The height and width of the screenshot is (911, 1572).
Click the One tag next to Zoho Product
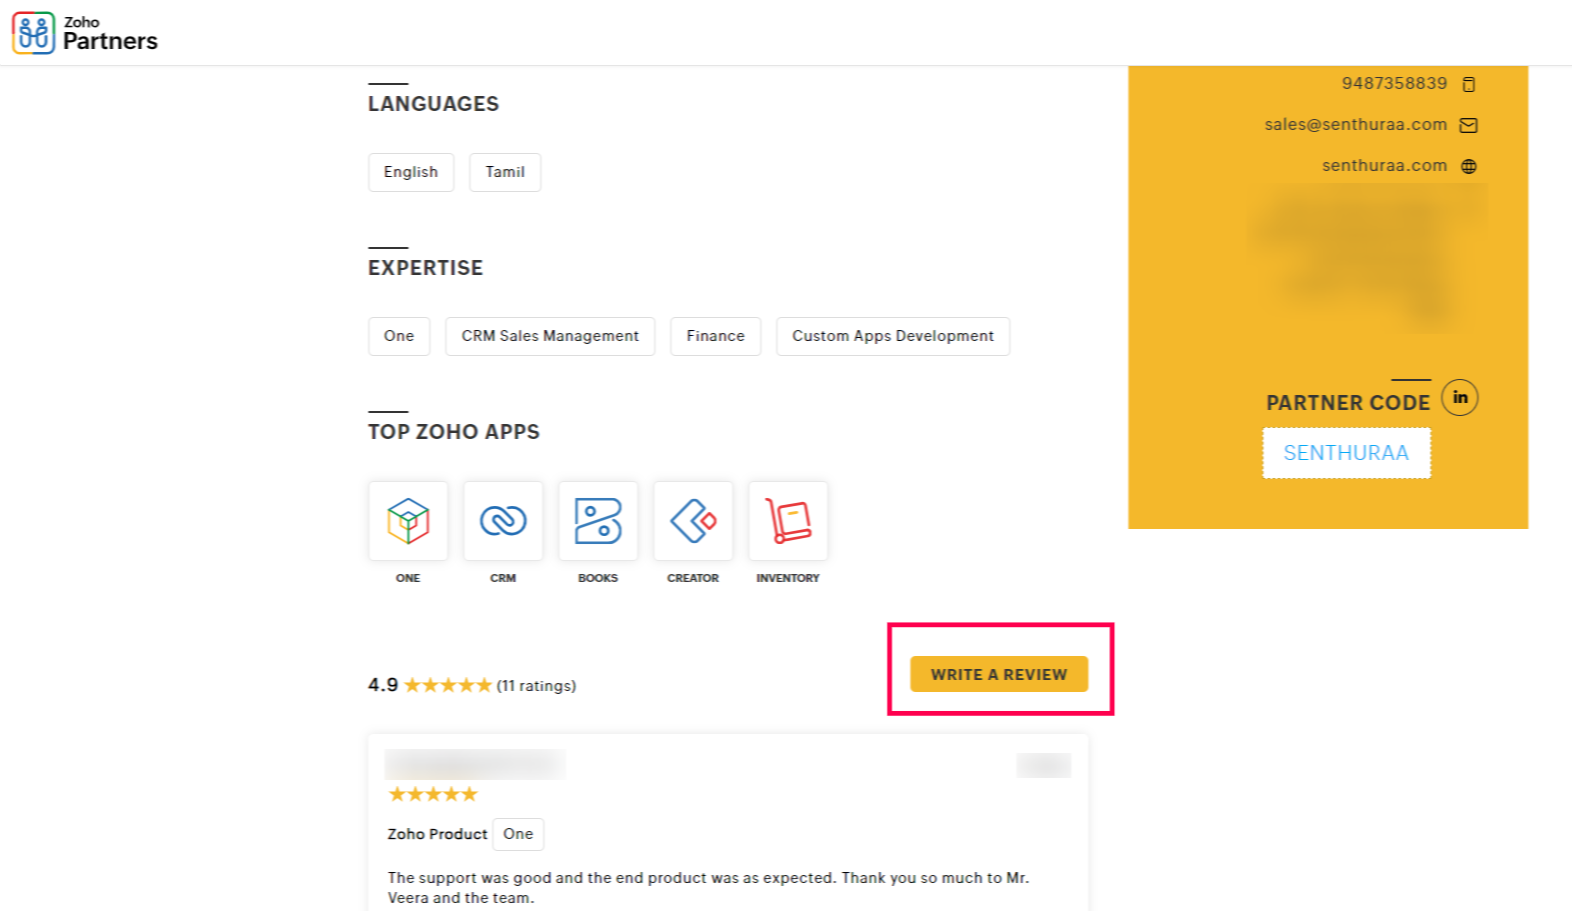tap(518, 834)
